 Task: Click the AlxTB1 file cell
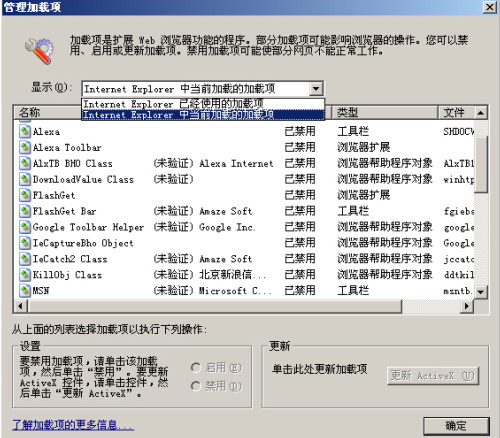pos(459,163)
